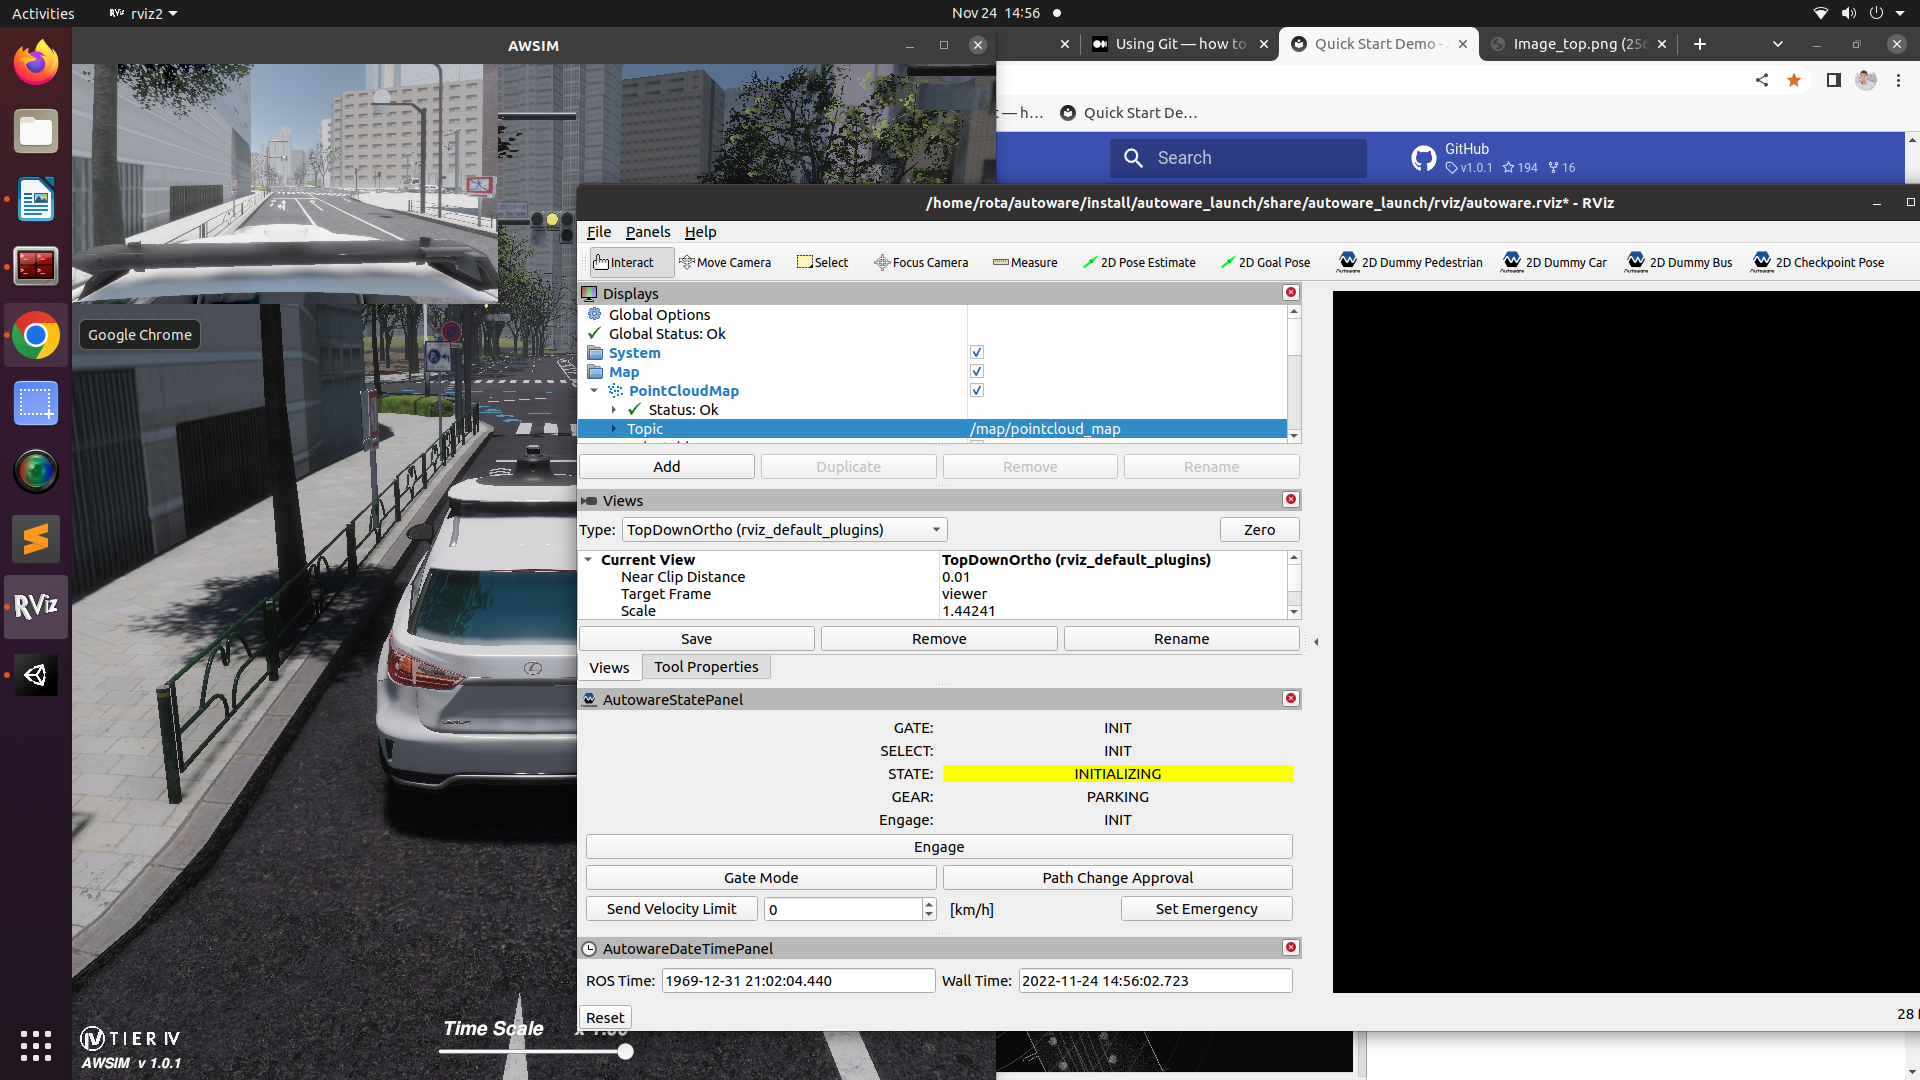Screen dimensions: 1920x1080
Task: Activate the 2D Goal Pose tool
Action: 1265,262
